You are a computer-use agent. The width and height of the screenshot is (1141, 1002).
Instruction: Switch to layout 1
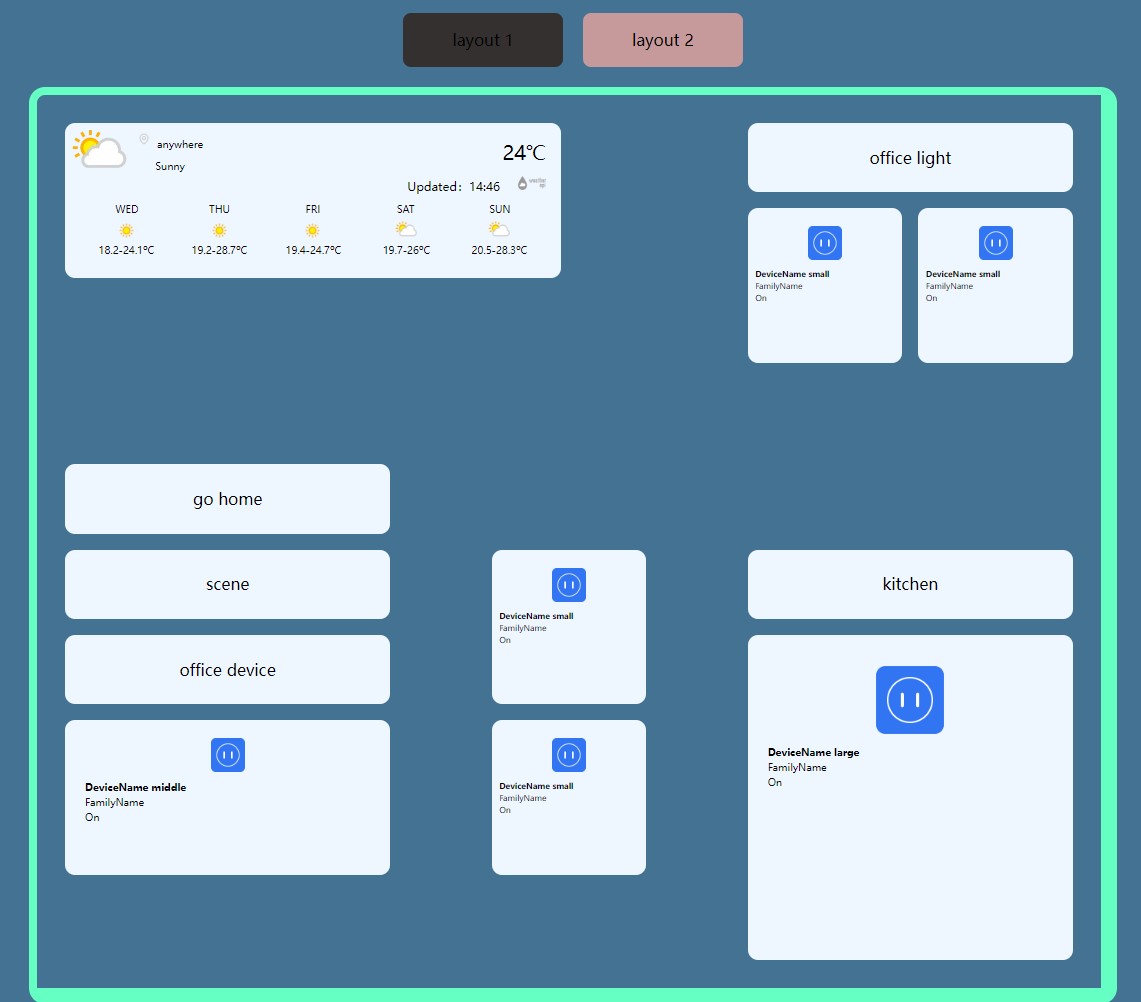point(482,40)
